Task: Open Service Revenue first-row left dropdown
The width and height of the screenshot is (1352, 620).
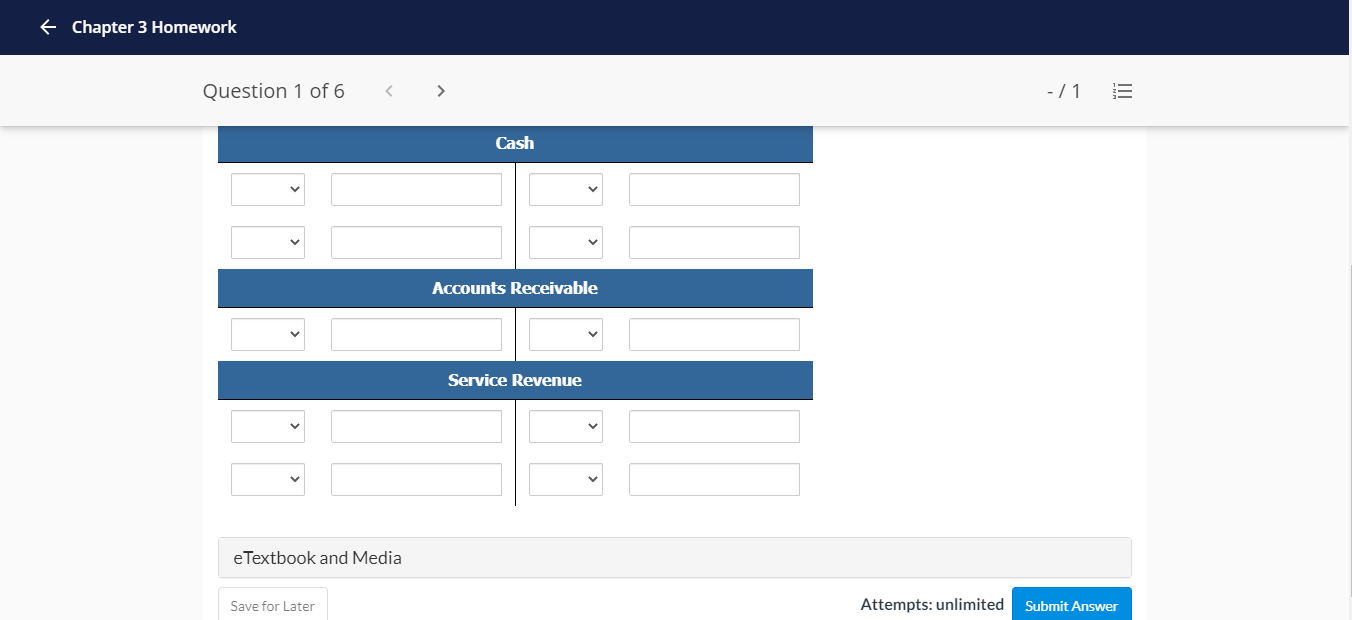Action: pyautogui.click(x=268, y=427)
